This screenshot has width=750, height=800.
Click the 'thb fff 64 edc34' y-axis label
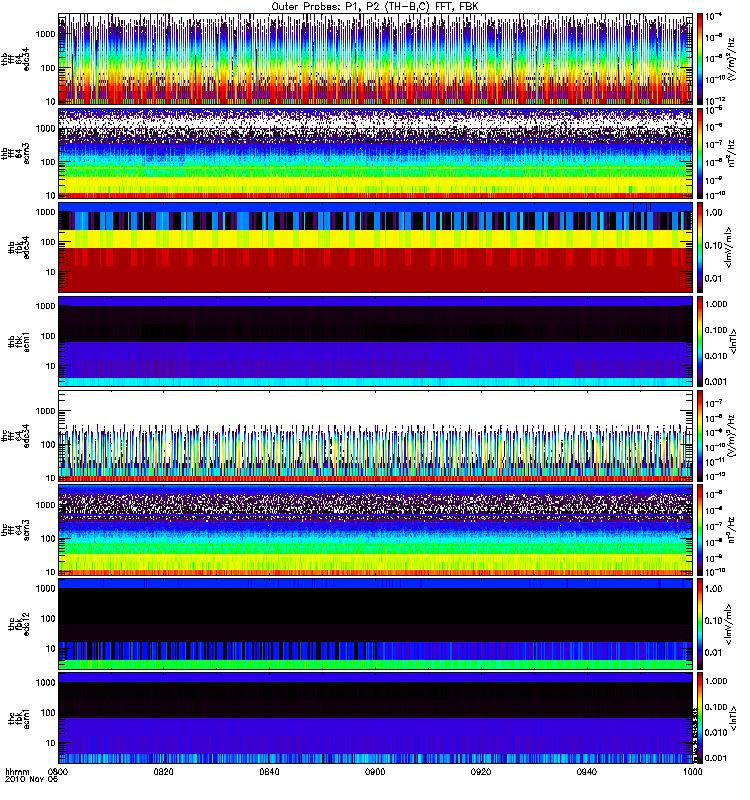[15, 59]
